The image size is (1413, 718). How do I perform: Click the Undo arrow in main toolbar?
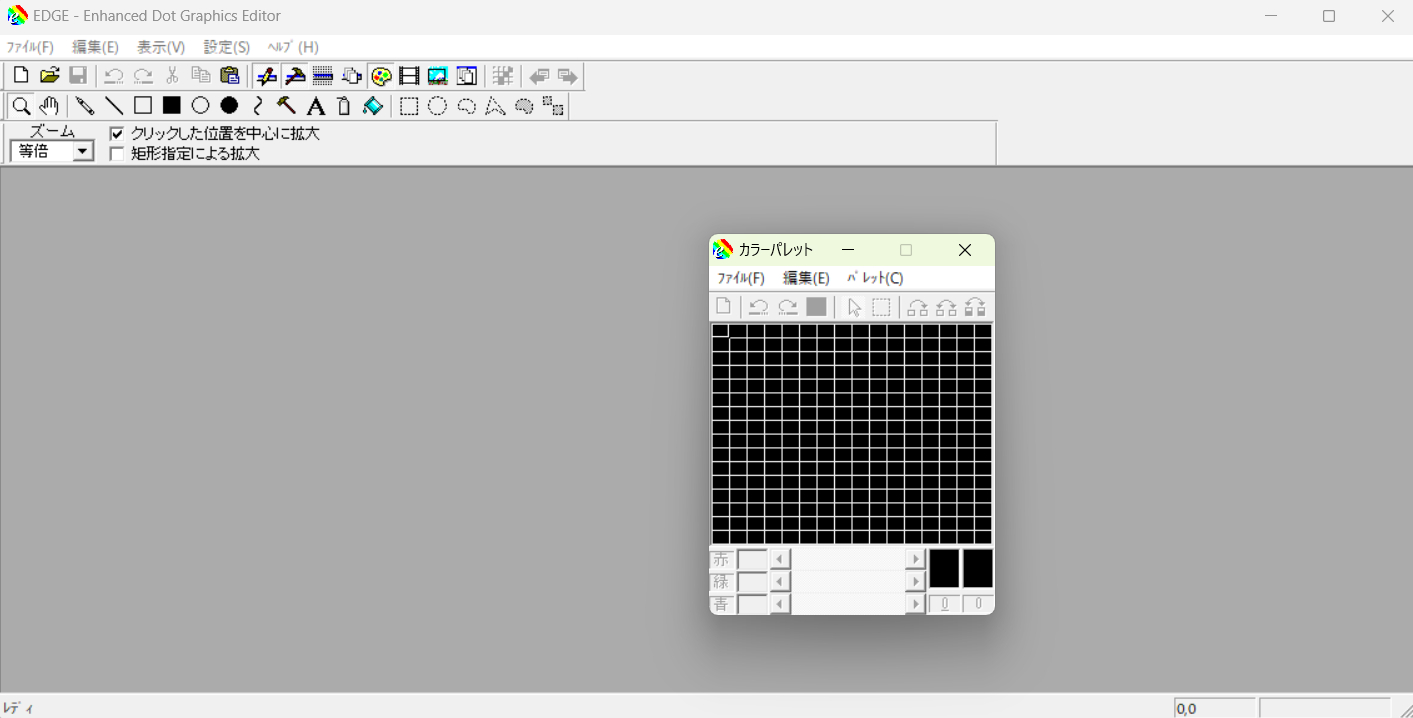pos(114,76)
